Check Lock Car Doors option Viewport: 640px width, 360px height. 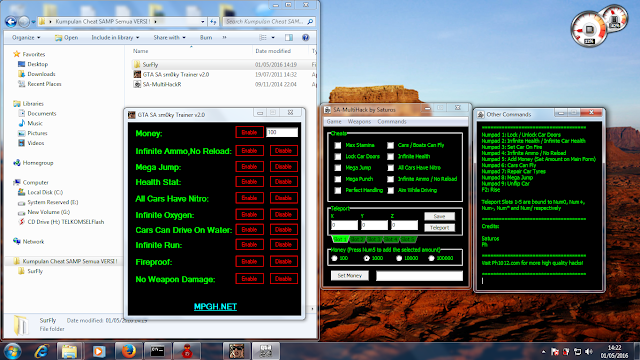(338, 157)
